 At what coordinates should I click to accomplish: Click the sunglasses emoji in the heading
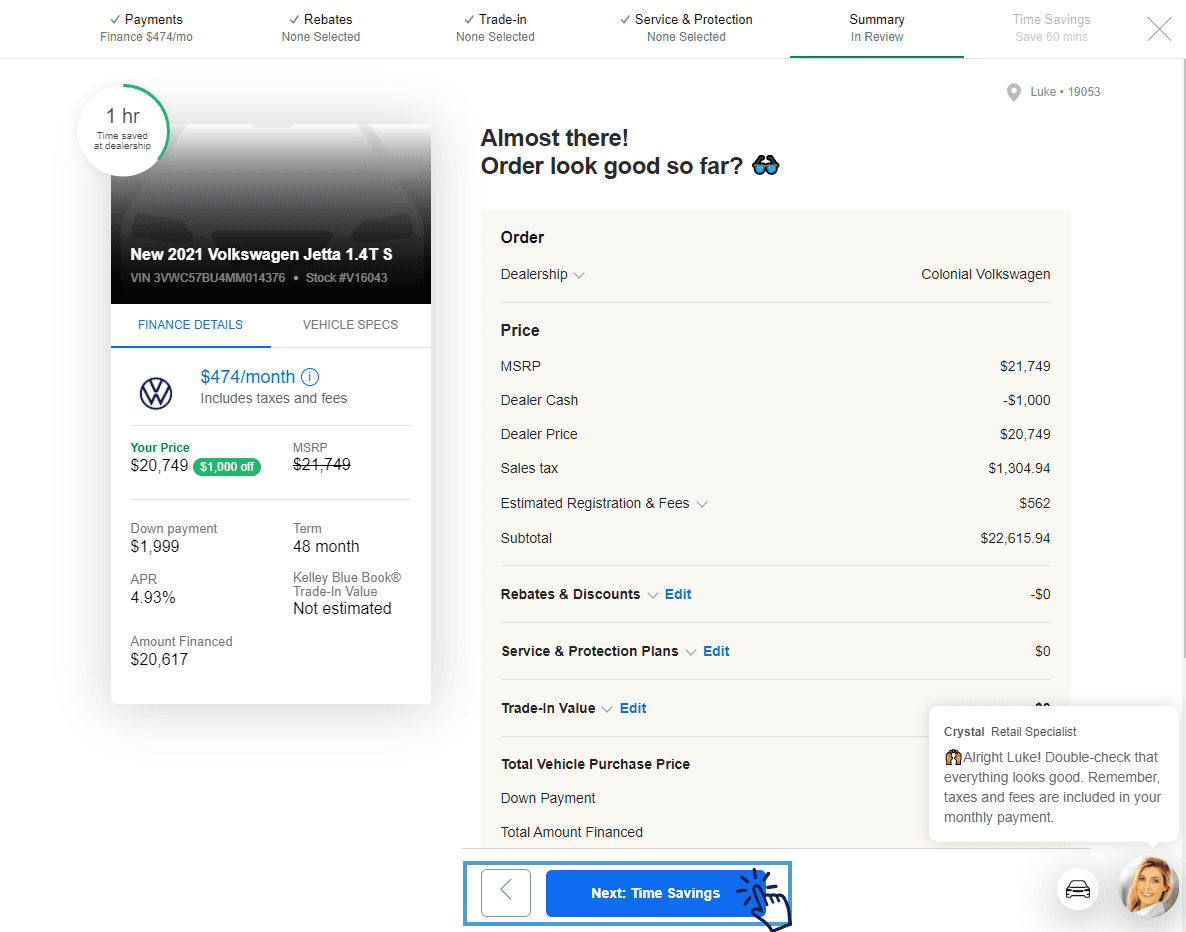pyautogui.click(x=765, y=165)
